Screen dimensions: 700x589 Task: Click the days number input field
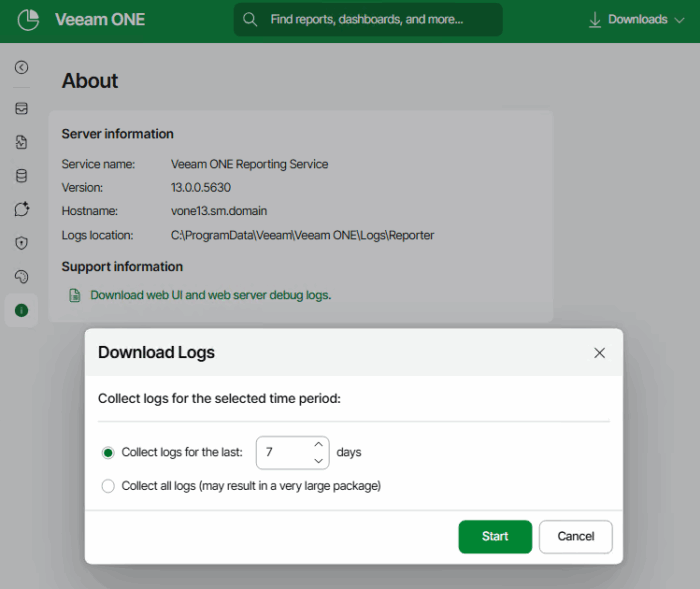click(292, 453)
